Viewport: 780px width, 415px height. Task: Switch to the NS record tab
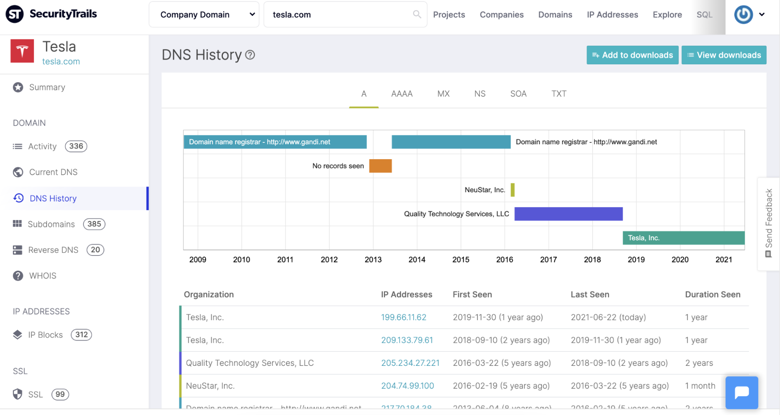point(480,94)
